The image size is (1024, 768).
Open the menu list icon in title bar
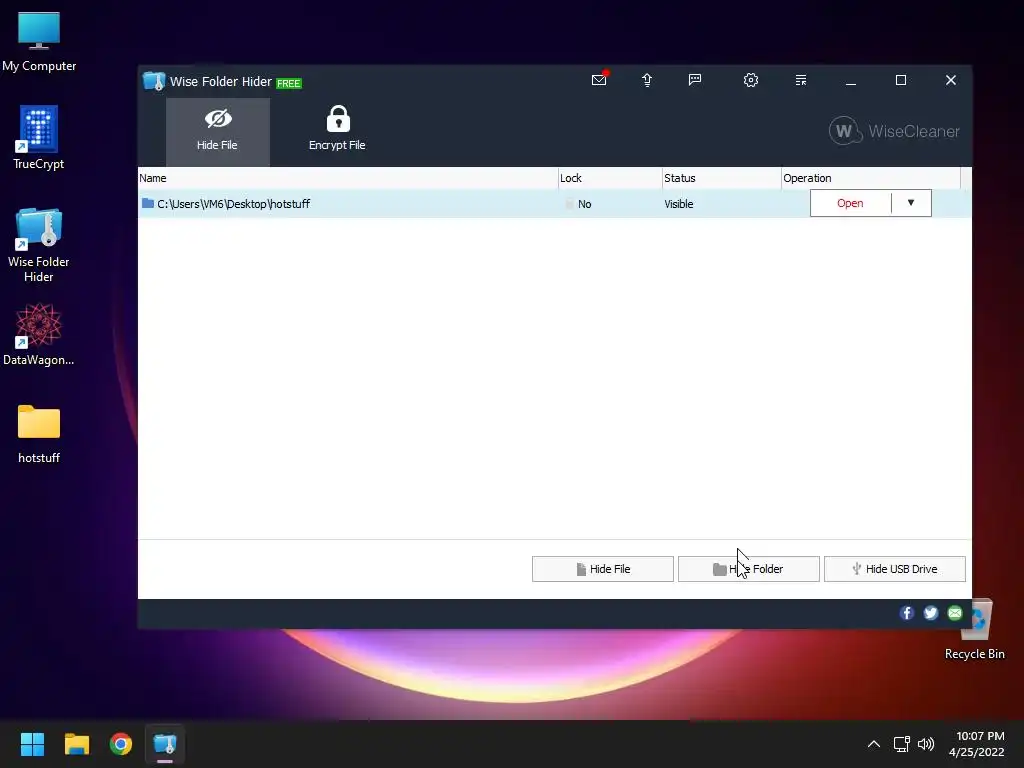[x=801, y=80]
